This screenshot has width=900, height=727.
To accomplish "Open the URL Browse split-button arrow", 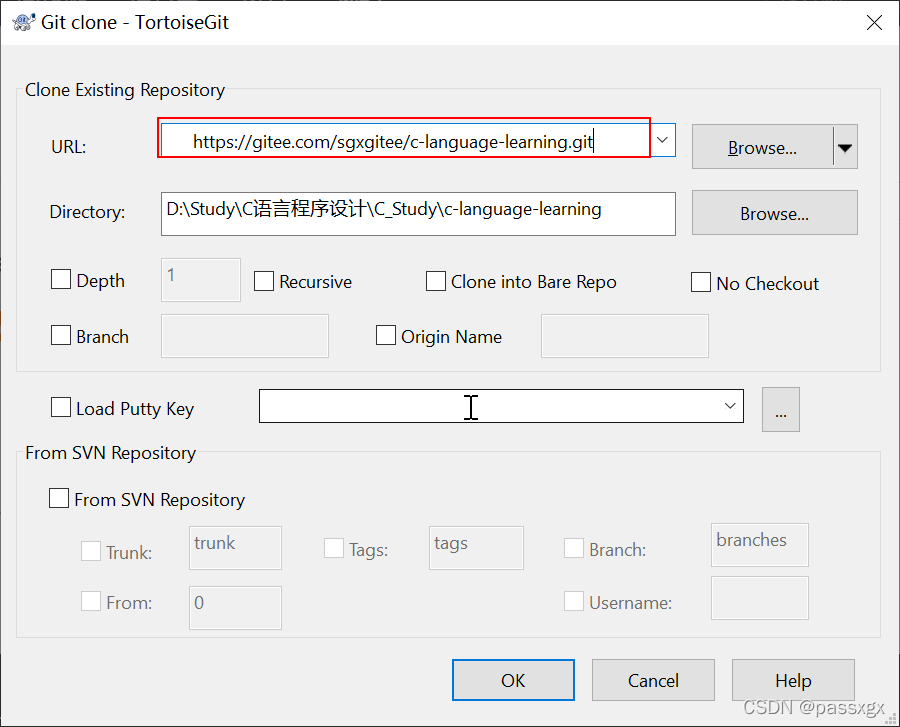I will tap(845, 147).
